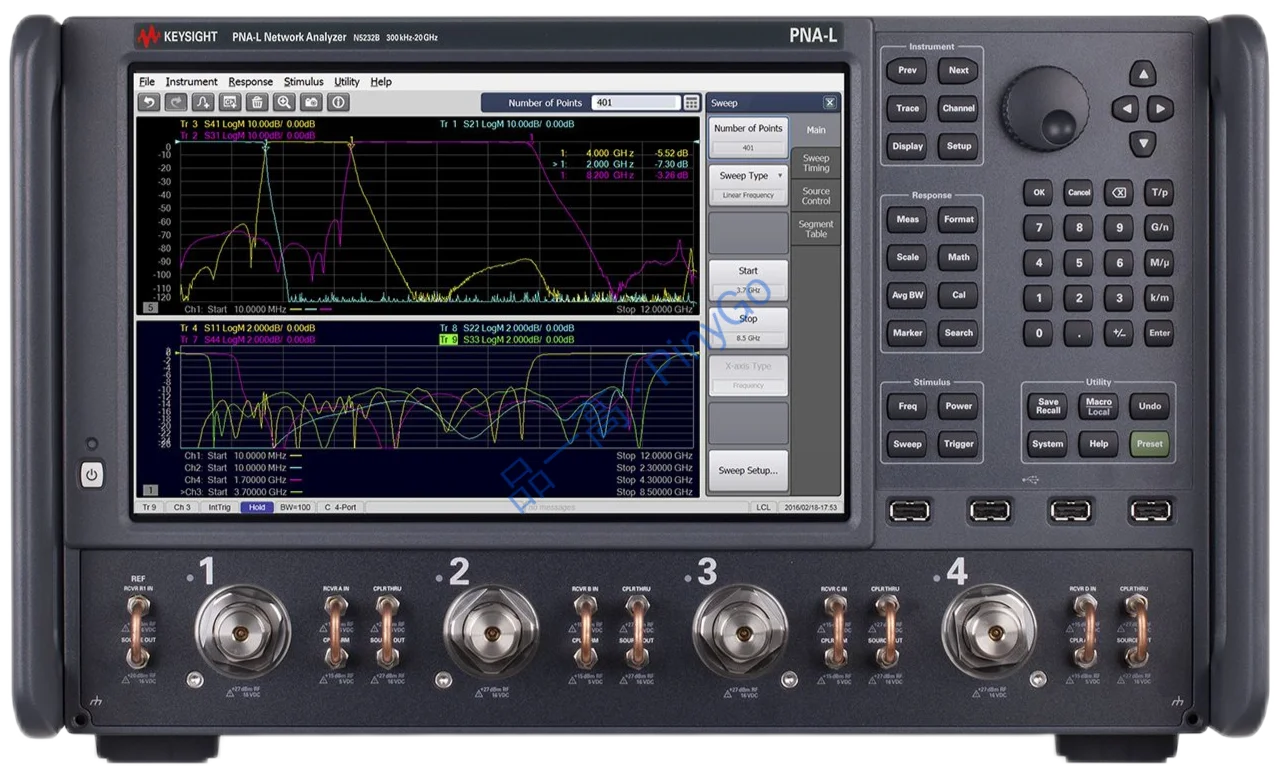
Task: Click the on-screen undo arrow toolbar icon
Action: coord(149,102)
